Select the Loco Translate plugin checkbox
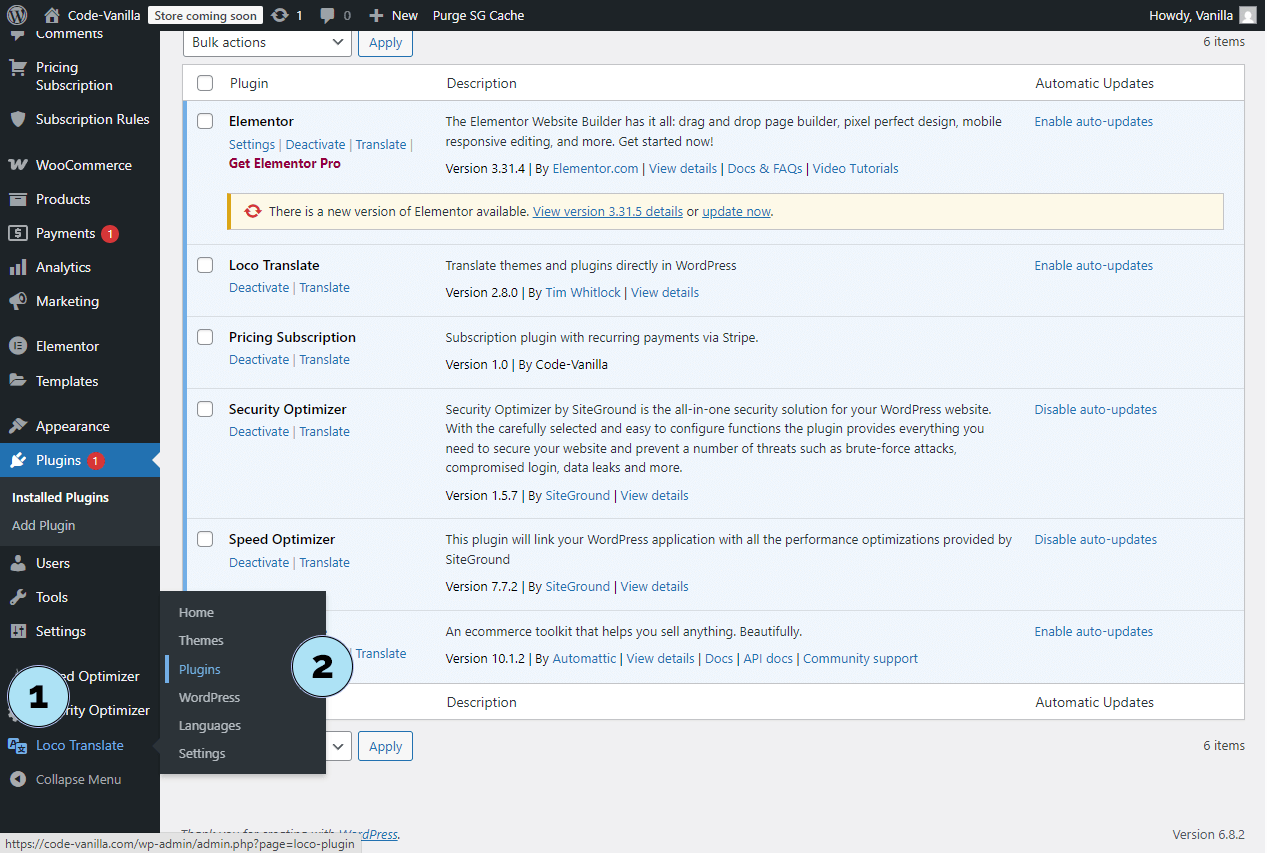Image resolution: width=1267 pixels, height=853 pixels. (205, 265)
